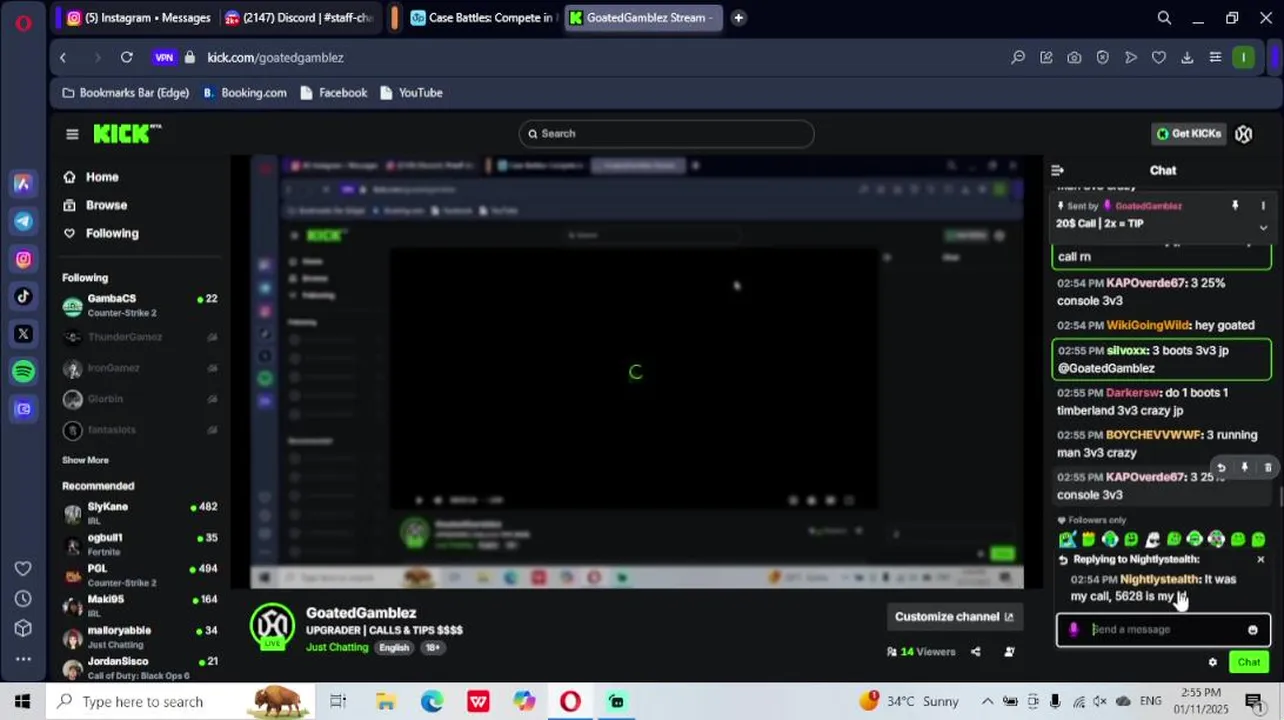
Task: Open the sidebar history clock icon
Action: (23, 598)
